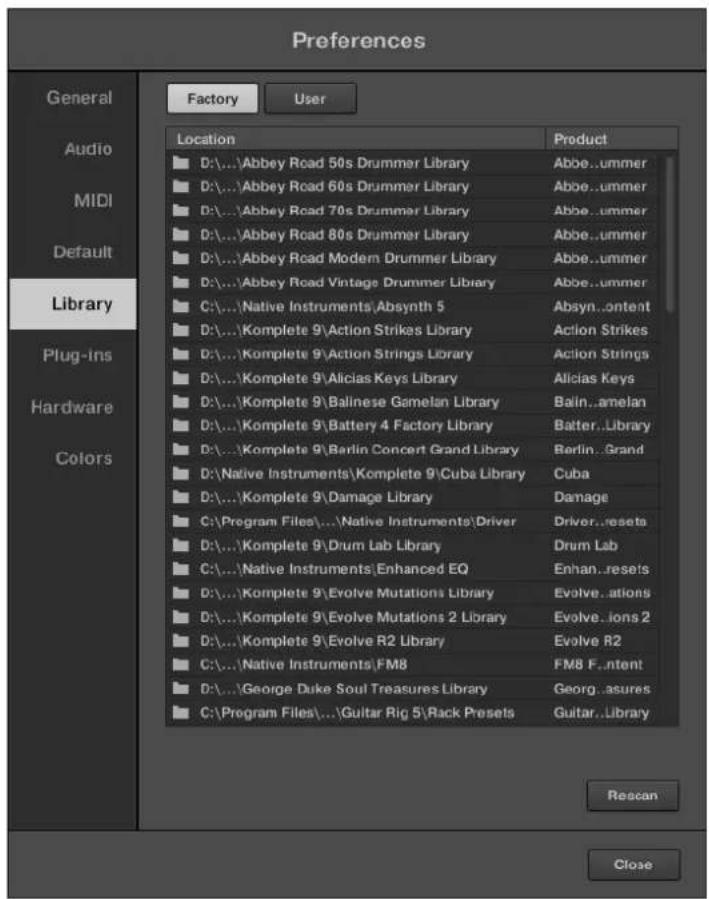709x899 pixels.
Task: Click folder icon for Absynth 5 row
Action: pos(181,306)
